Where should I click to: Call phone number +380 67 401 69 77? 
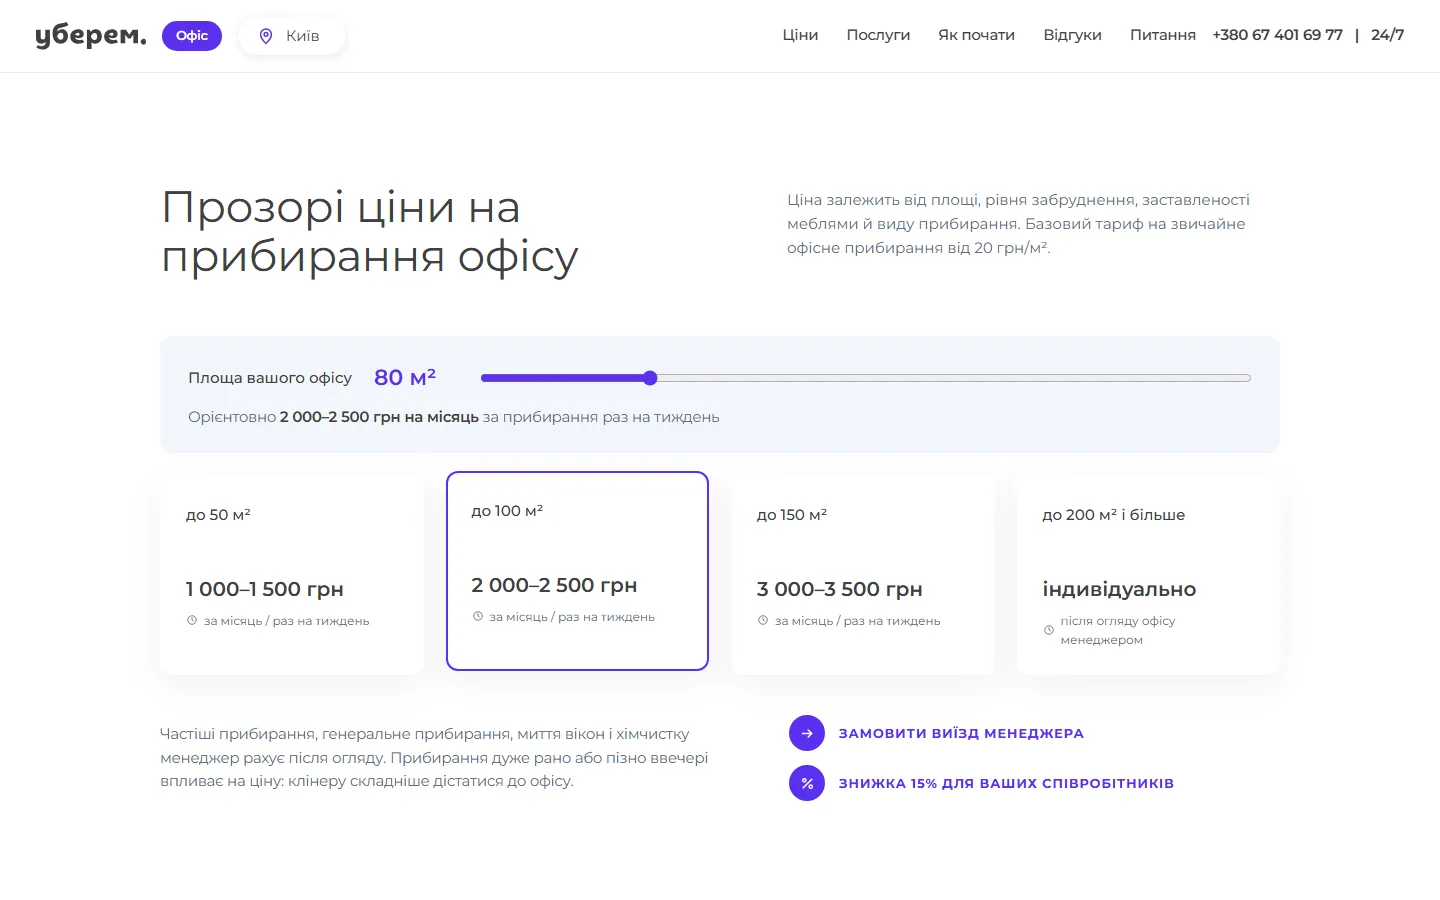tap(1277, 35)
